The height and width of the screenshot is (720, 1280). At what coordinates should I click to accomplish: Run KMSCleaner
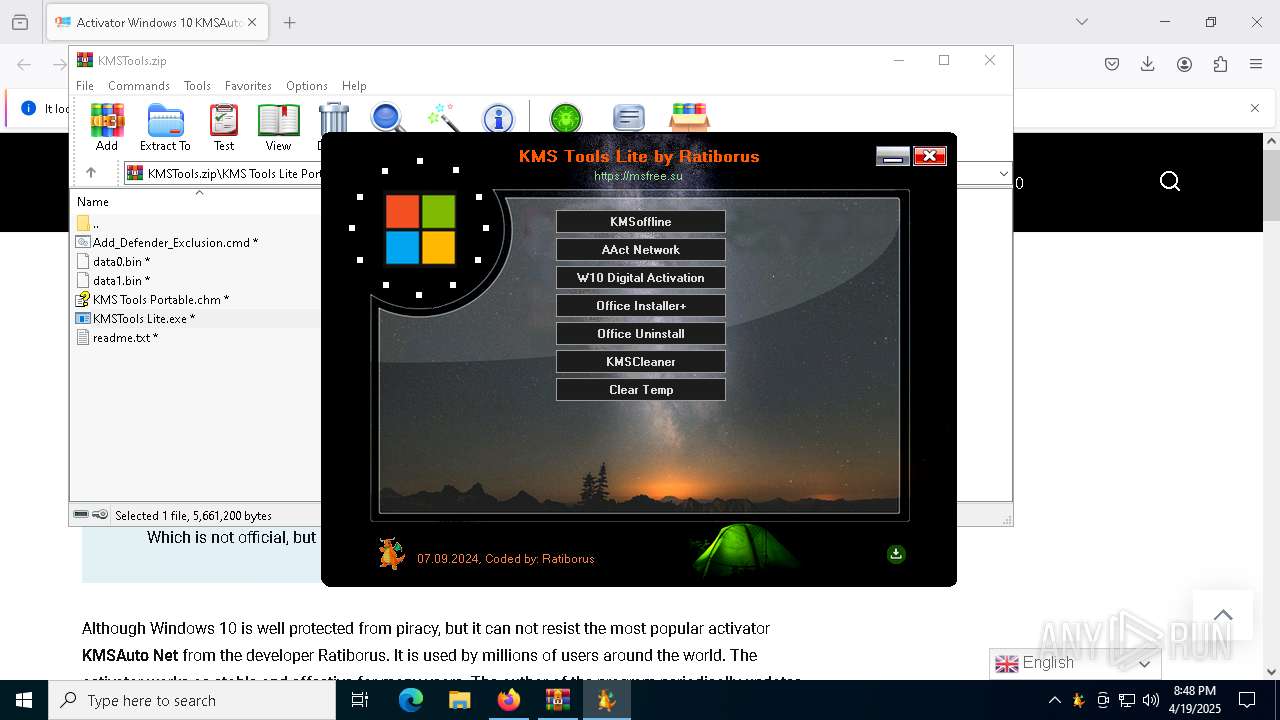pos(641,362)
